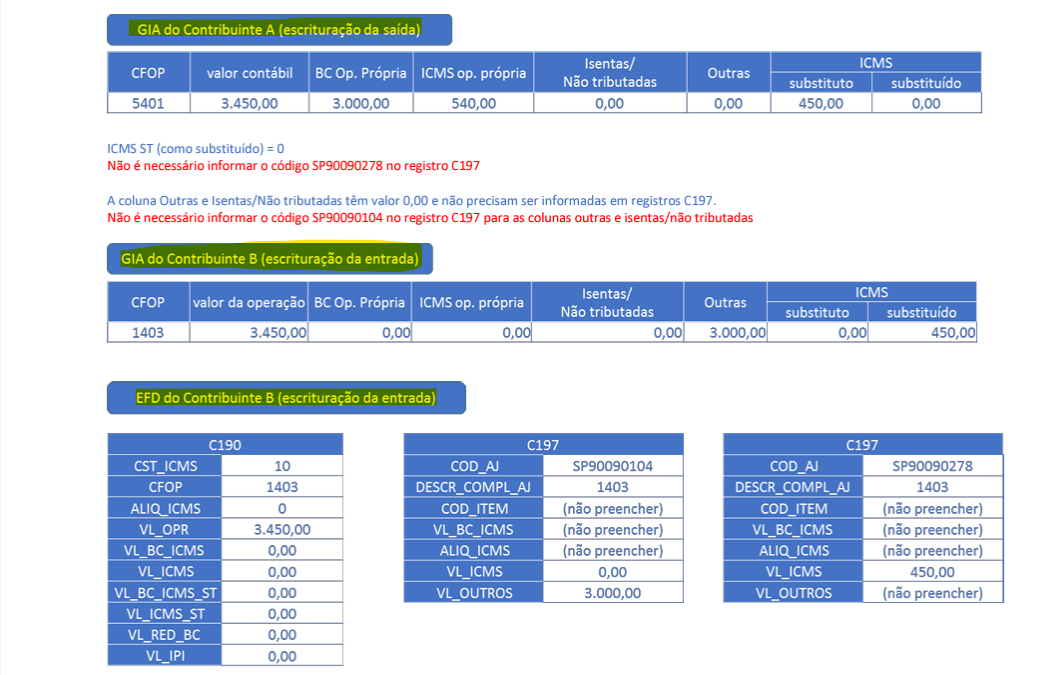
Task: Click the COD_ITEM label in the SP90090104 C197 table
Action: tap(474, 508)
